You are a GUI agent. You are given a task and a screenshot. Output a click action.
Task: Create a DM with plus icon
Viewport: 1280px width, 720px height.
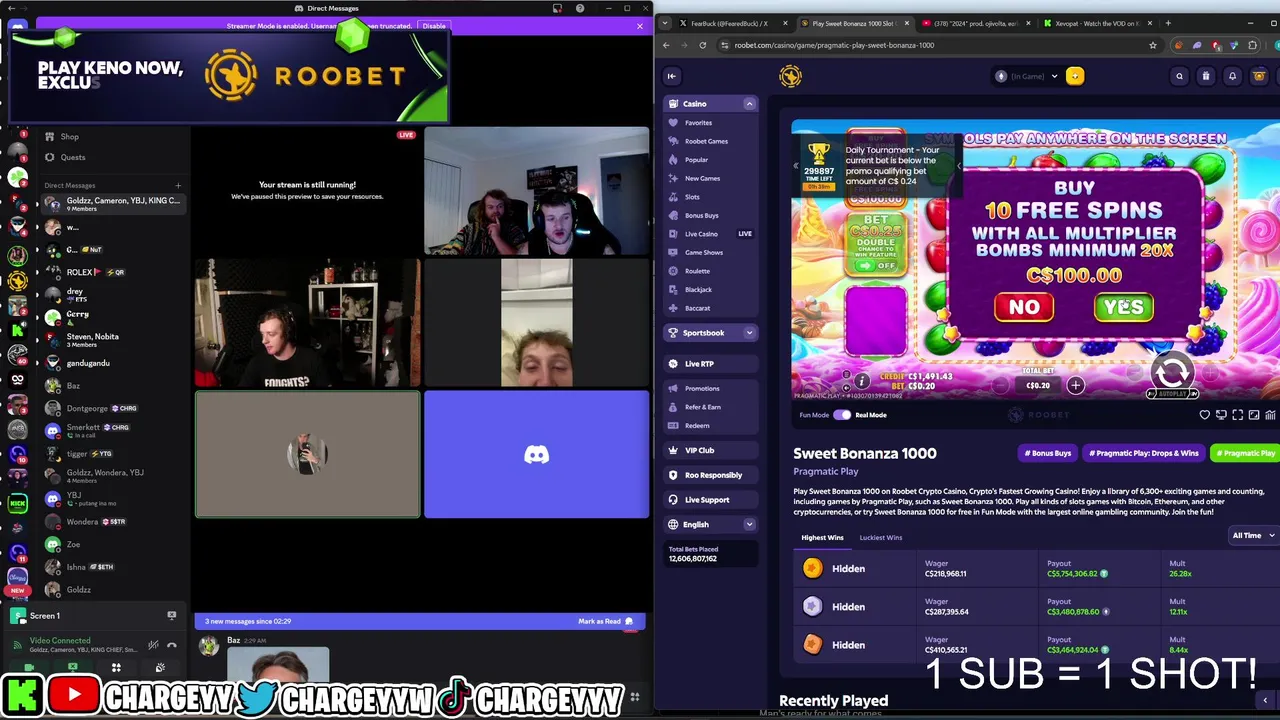[178, 185]
